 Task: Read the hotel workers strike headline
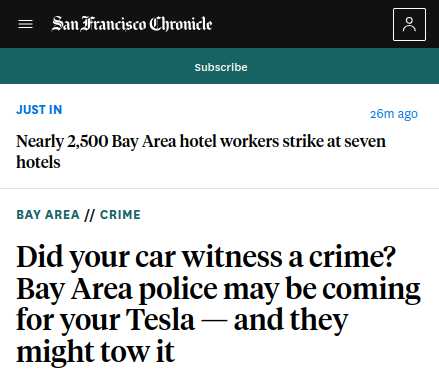coord(201,152)
